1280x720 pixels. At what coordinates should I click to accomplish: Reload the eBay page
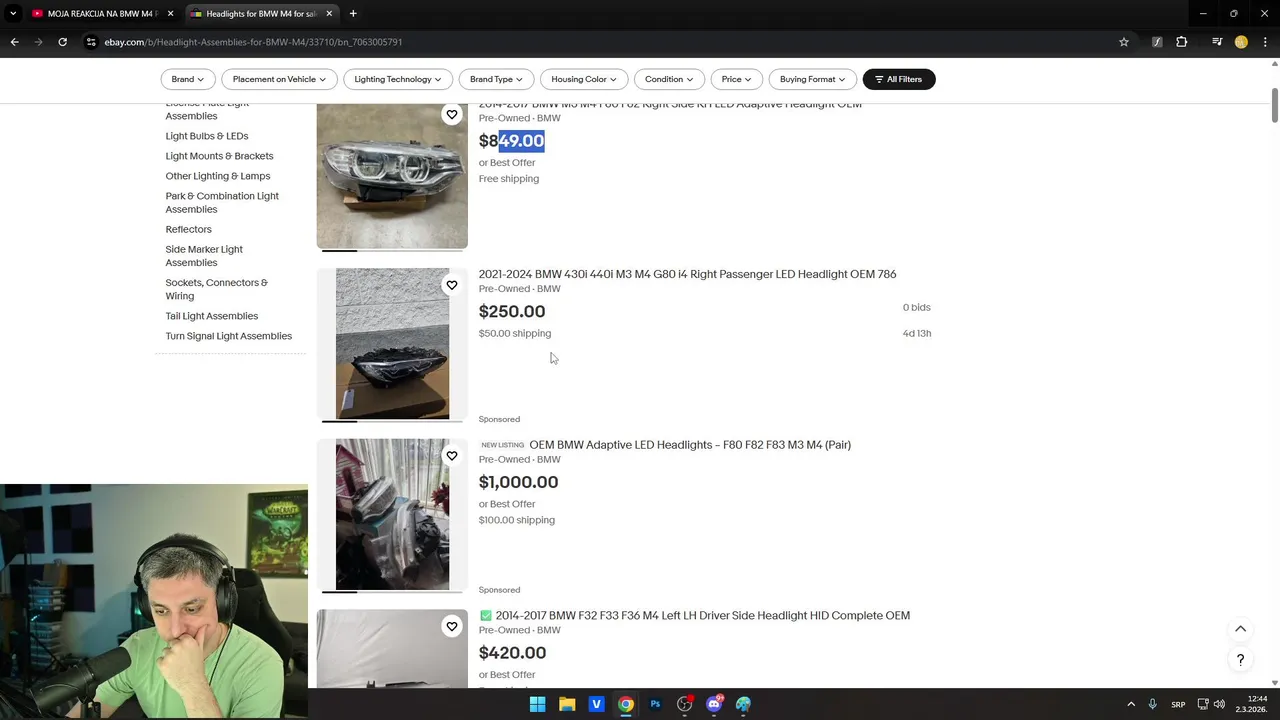[62, 42]
